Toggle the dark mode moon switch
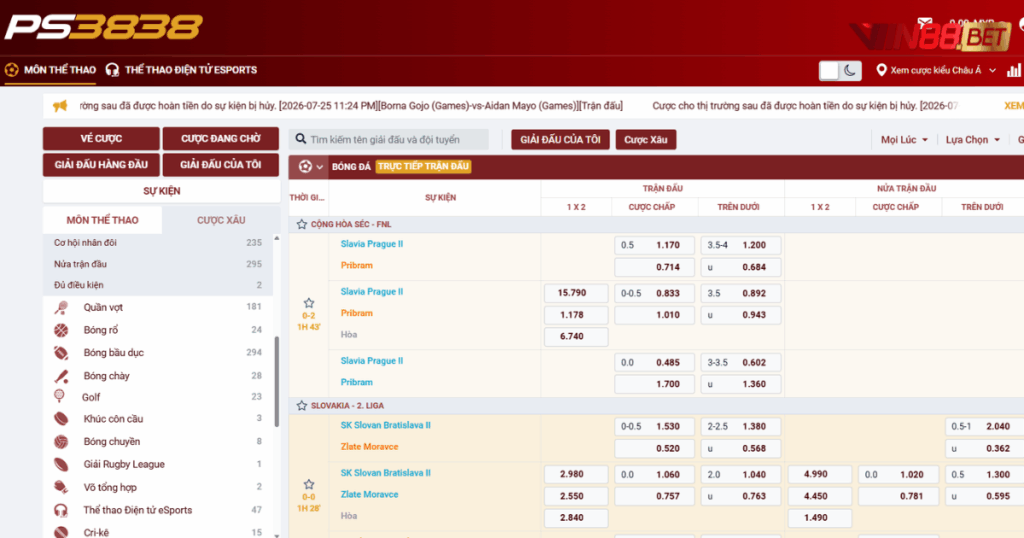 [840, 71]
